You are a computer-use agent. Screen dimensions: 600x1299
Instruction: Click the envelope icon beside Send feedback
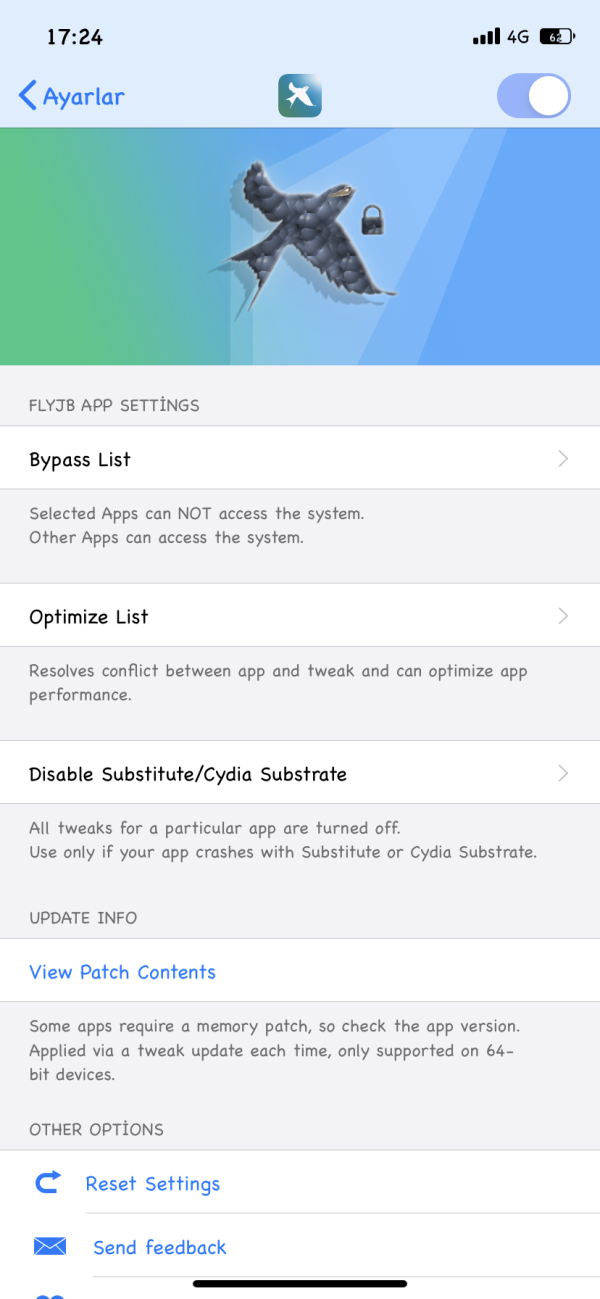coord(49,1246)
